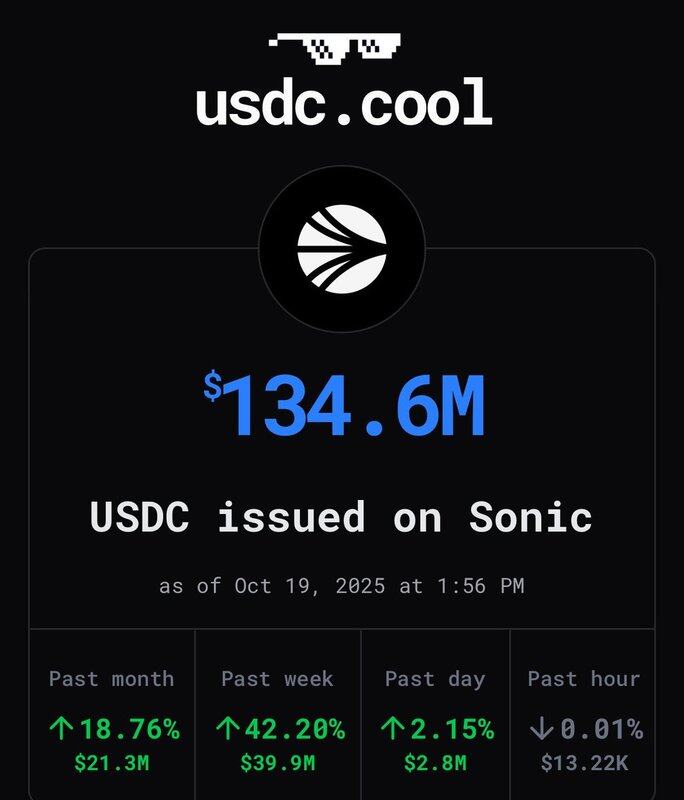684x800 pixels.
Task: Click the $21.3M monthly amount
Action: point(112,763)
